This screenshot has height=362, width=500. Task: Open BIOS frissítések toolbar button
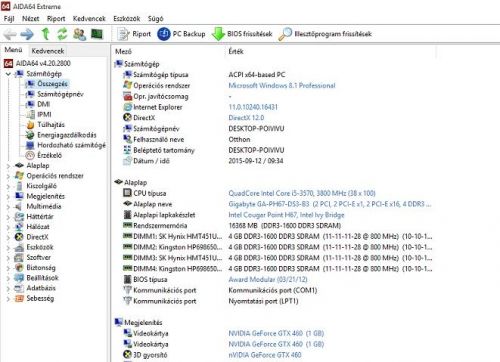point(242,34)
